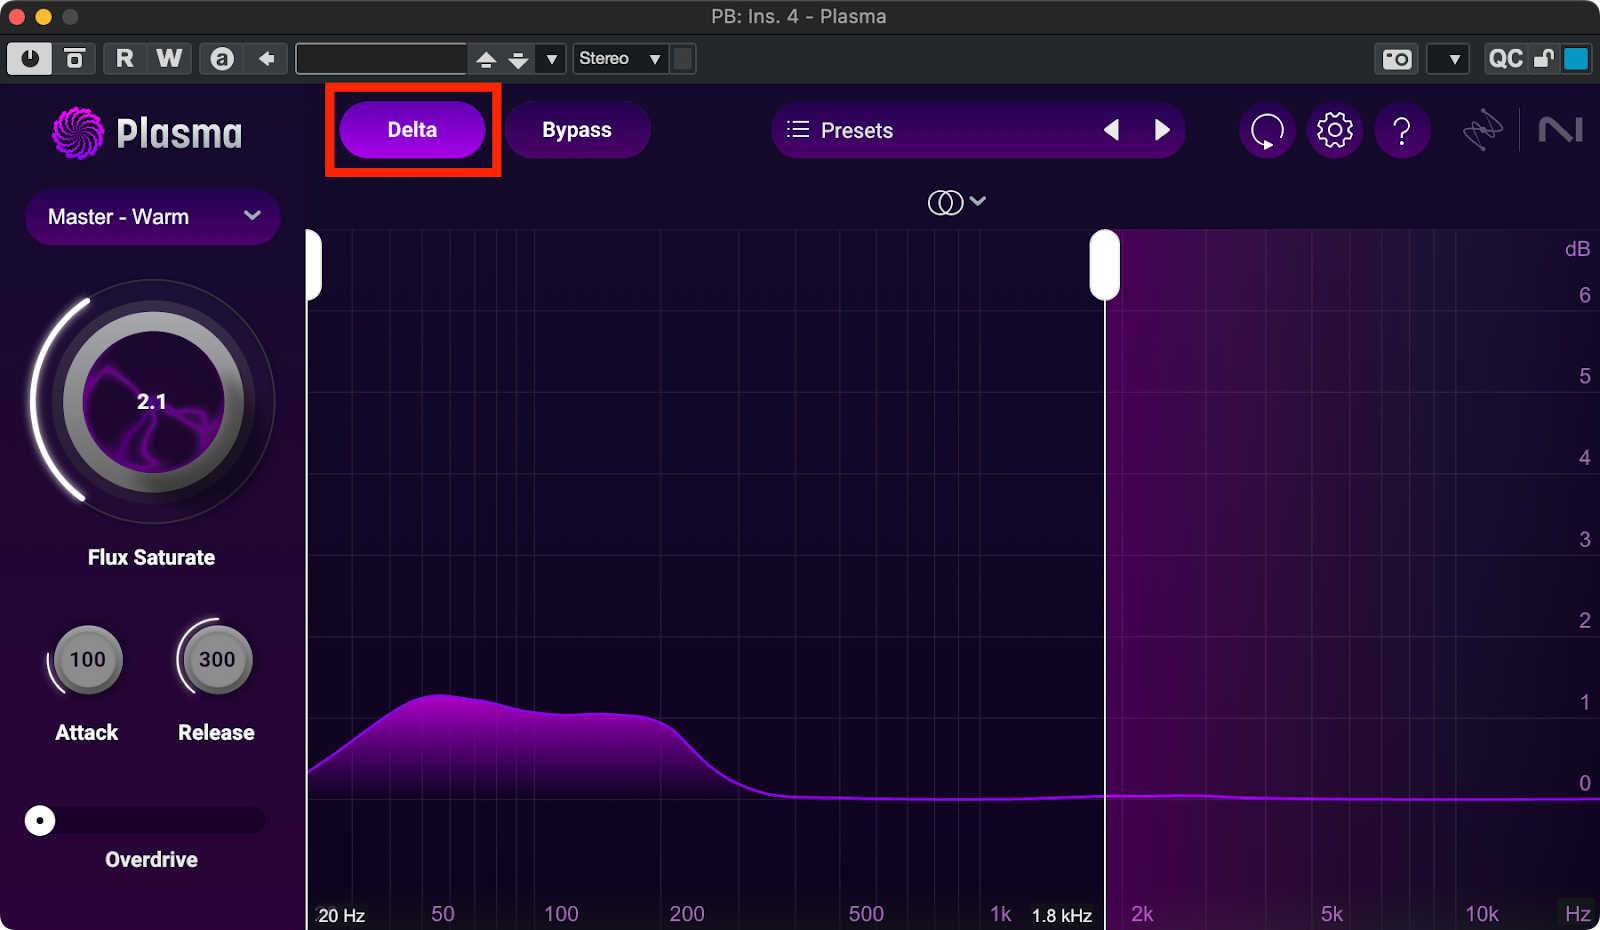Click the 1.8 kHz crossover band handle
Viewport: 1600px width, 930px height.
pyautogui.click(x=1104, y=265)
